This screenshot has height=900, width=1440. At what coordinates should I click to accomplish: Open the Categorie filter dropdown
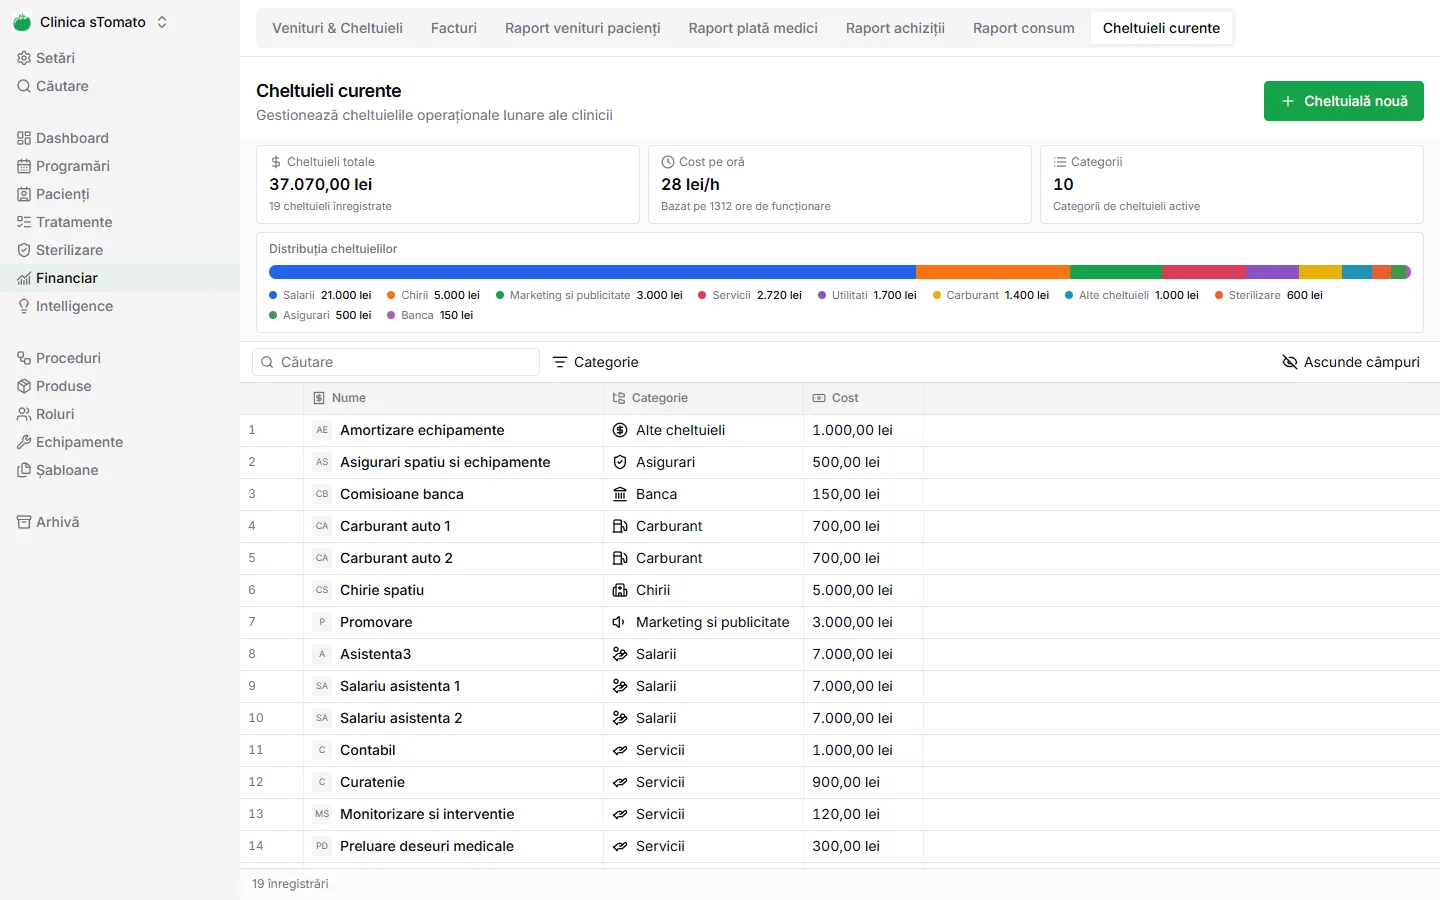596,362
